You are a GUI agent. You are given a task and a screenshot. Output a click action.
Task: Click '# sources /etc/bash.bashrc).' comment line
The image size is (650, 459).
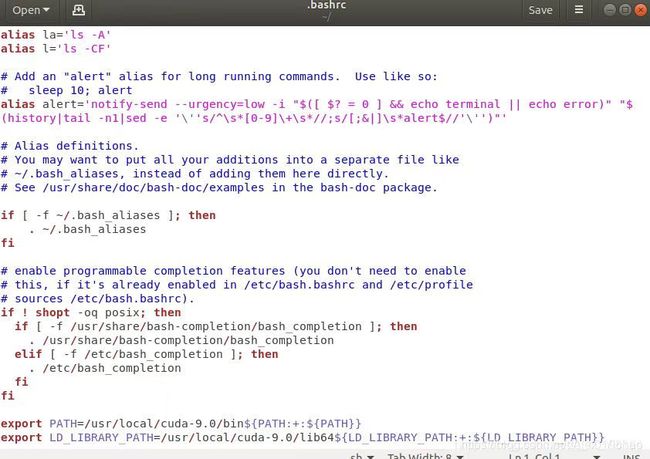click(97, 299)
